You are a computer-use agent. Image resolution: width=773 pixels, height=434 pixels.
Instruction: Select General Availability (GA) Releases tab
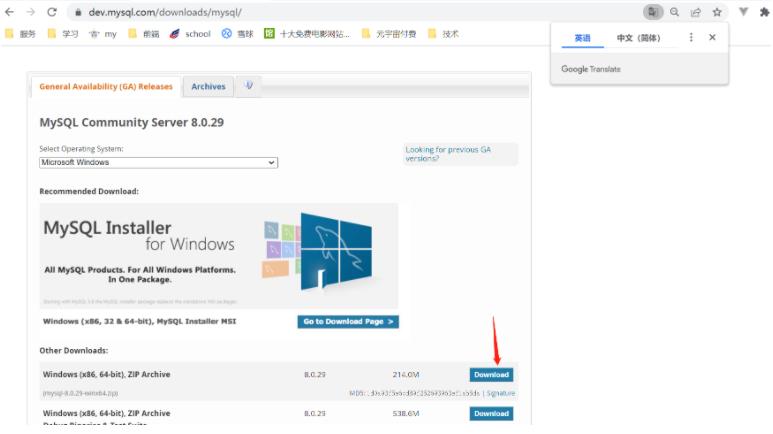[106, 87]
